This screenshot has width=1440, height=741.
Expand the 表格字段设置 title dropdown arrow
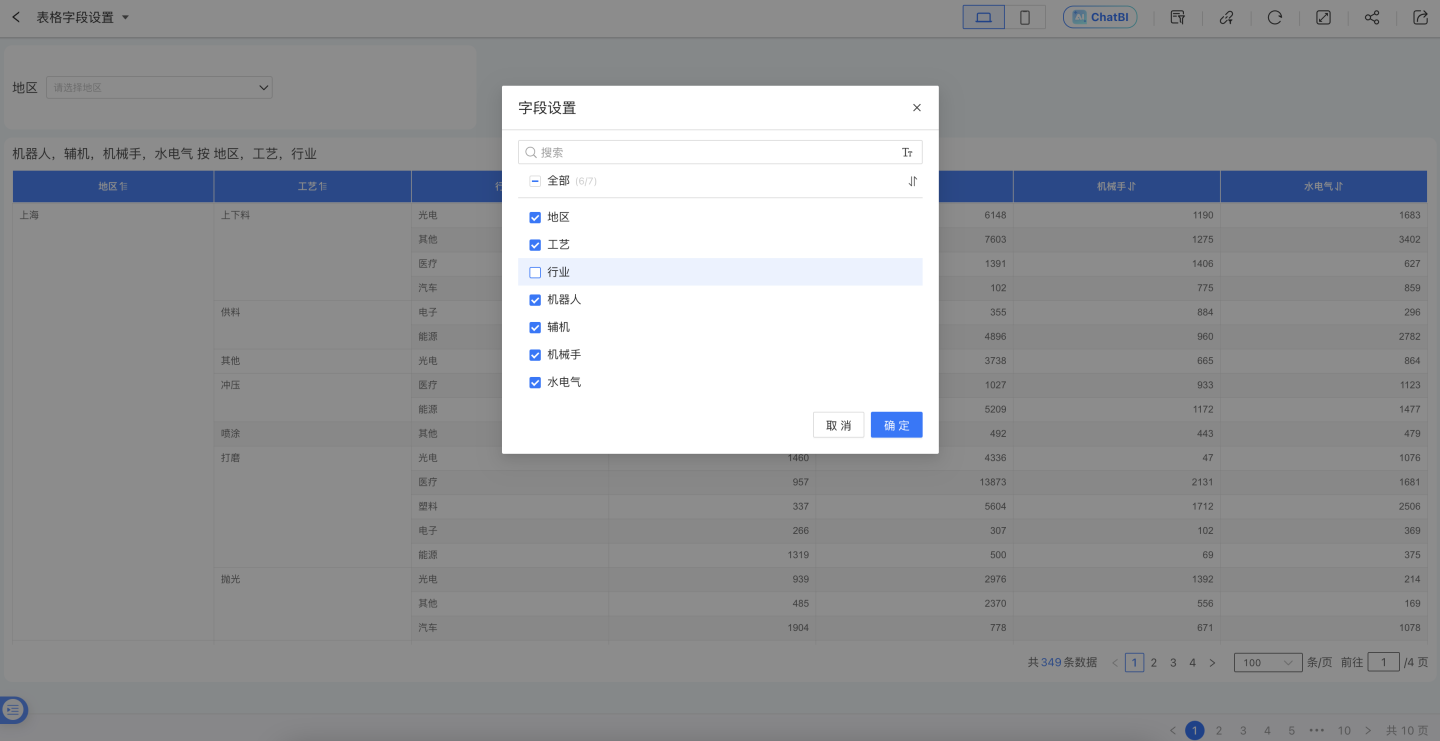(125, 18)
